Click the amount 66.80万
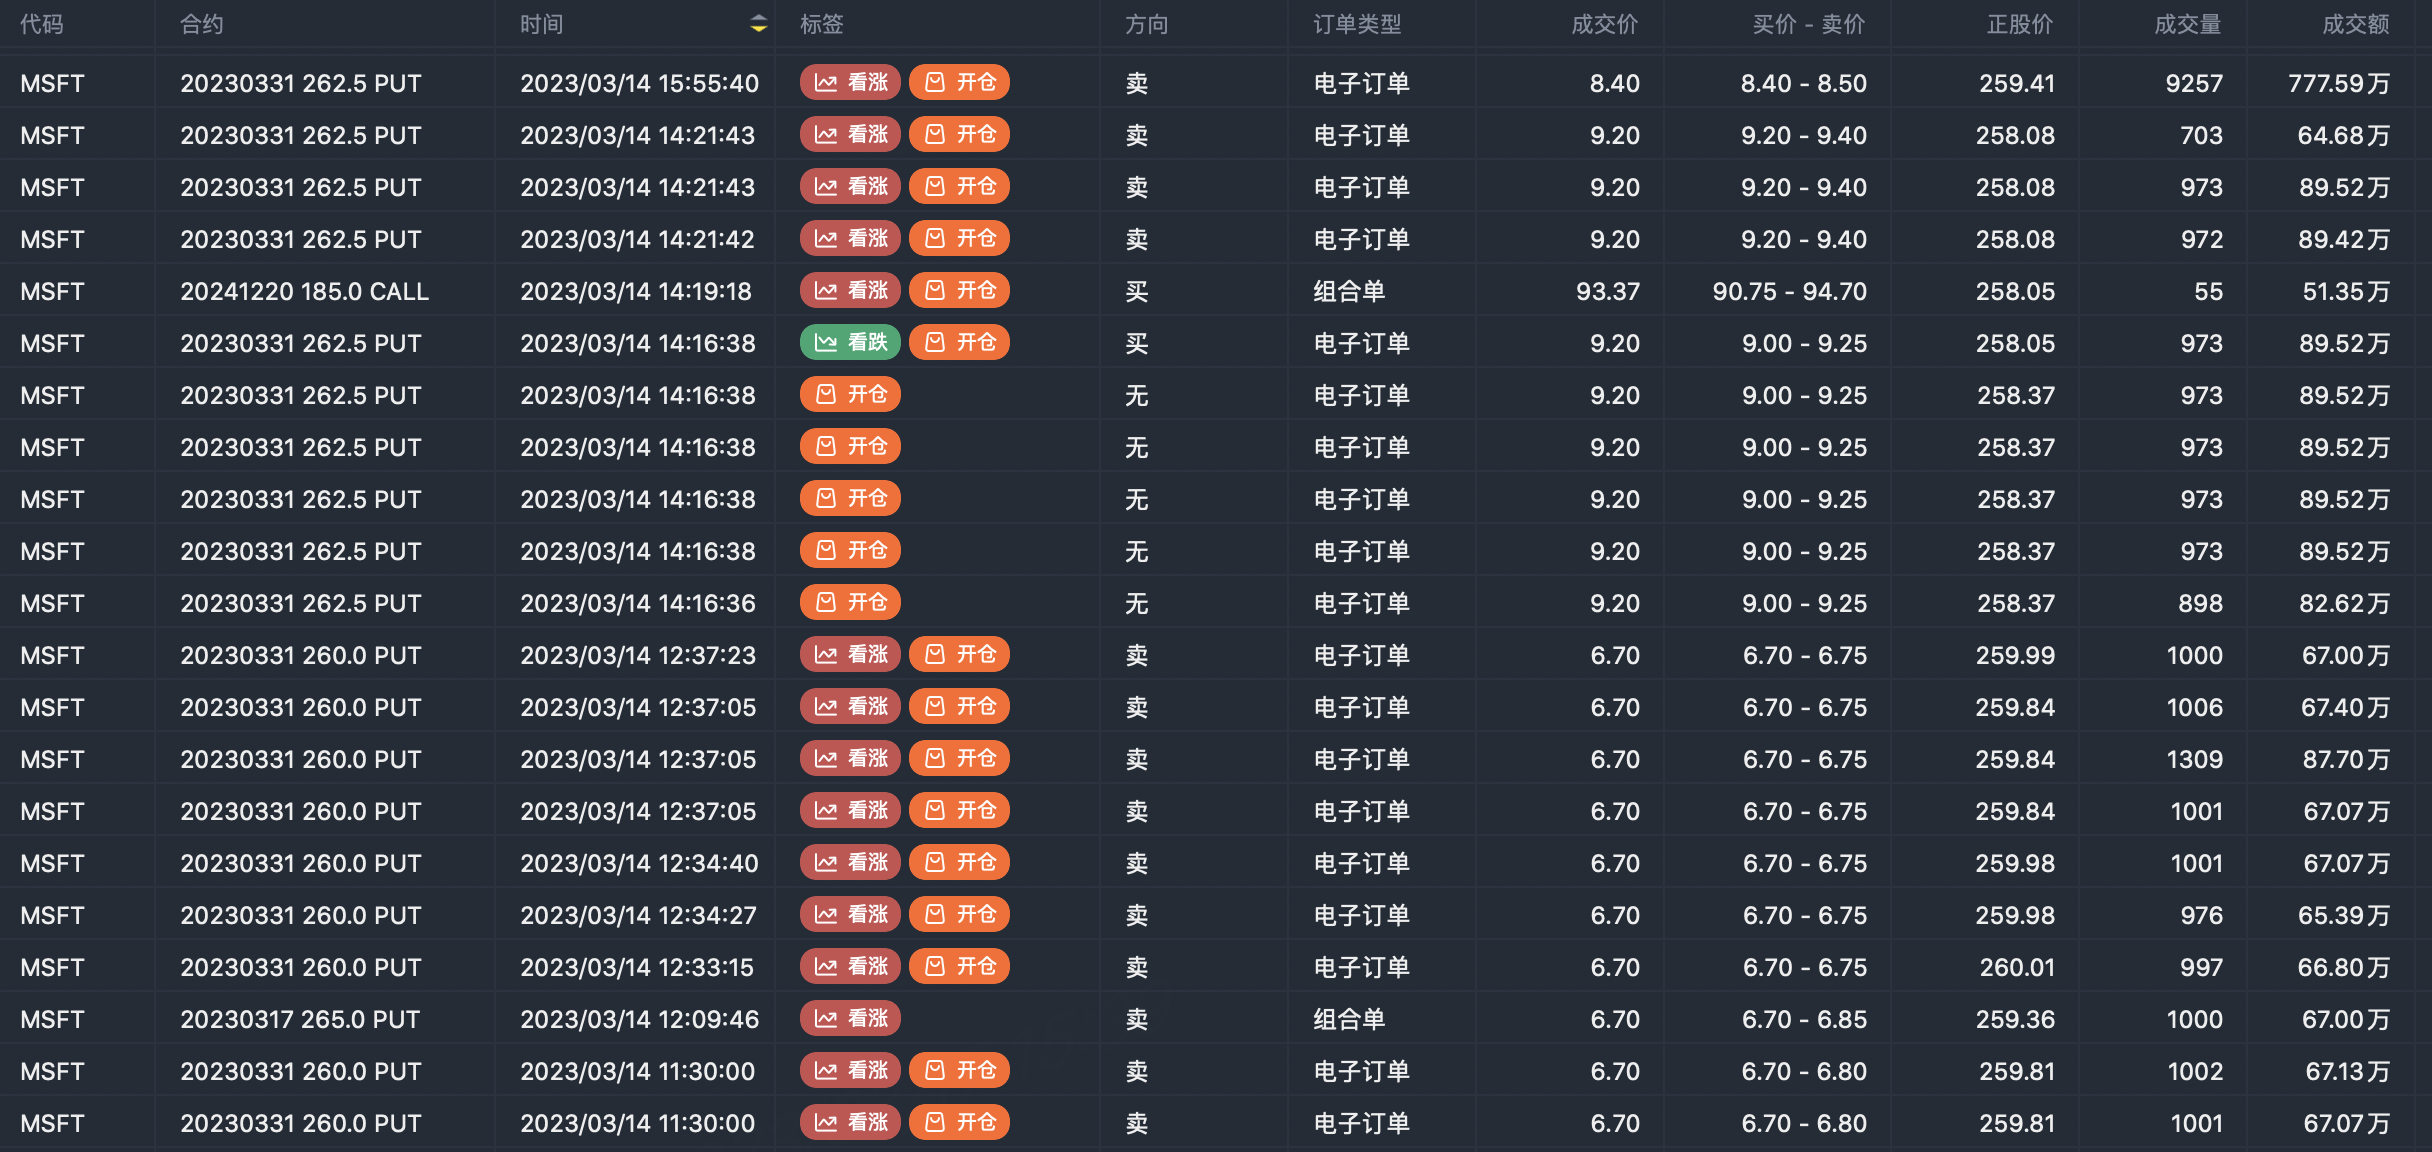 coord(2345,967)
